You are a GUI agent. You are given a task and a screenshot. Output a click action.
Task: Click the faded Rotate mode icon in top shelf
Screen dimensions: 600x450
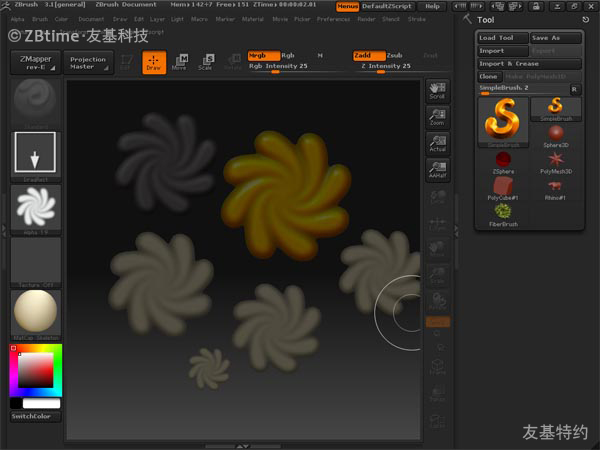[233, 62]
